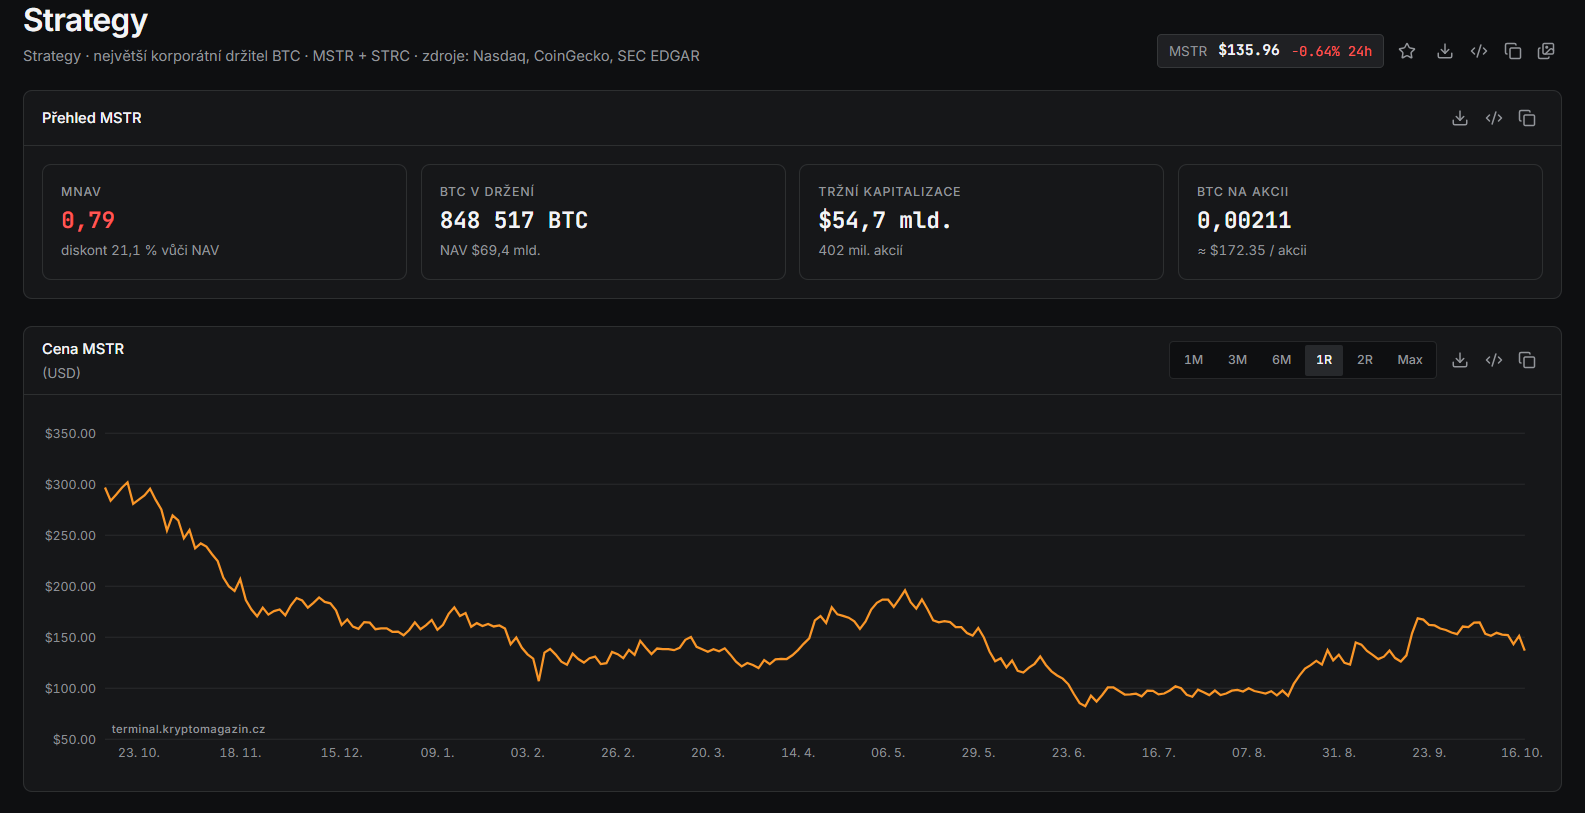Click the $100.00 y-axis label

pyautogui.click(x=70, y=688)
